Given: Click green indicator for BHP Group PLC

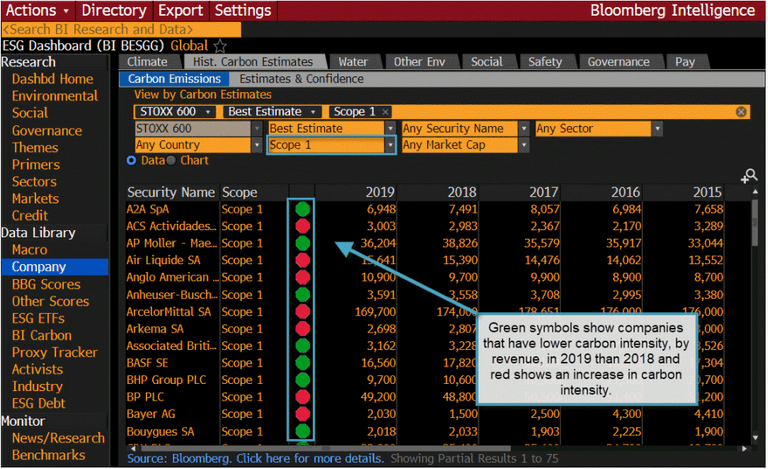Looking at the screenshot, I should [x=303, y=380].
